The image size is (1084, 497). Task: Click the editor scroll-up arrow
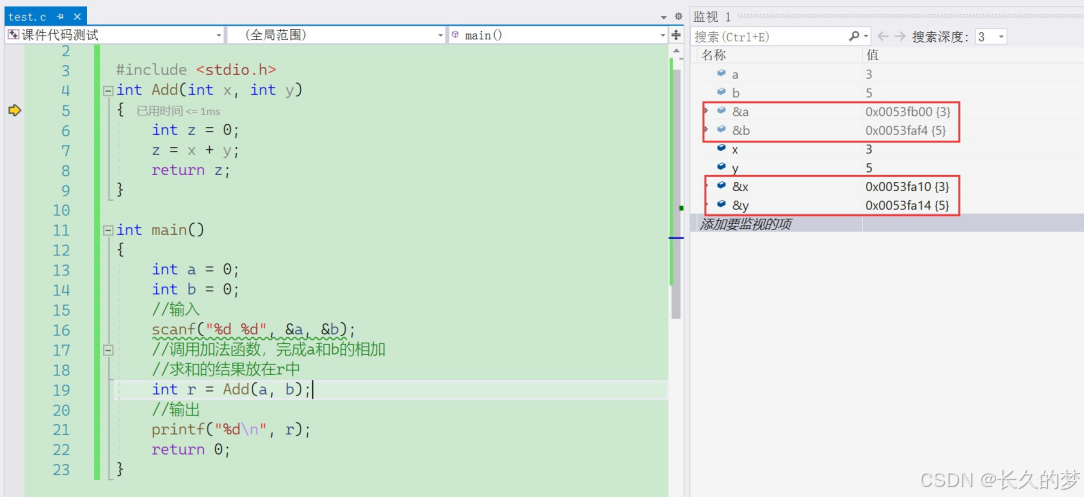click(675, 52)
